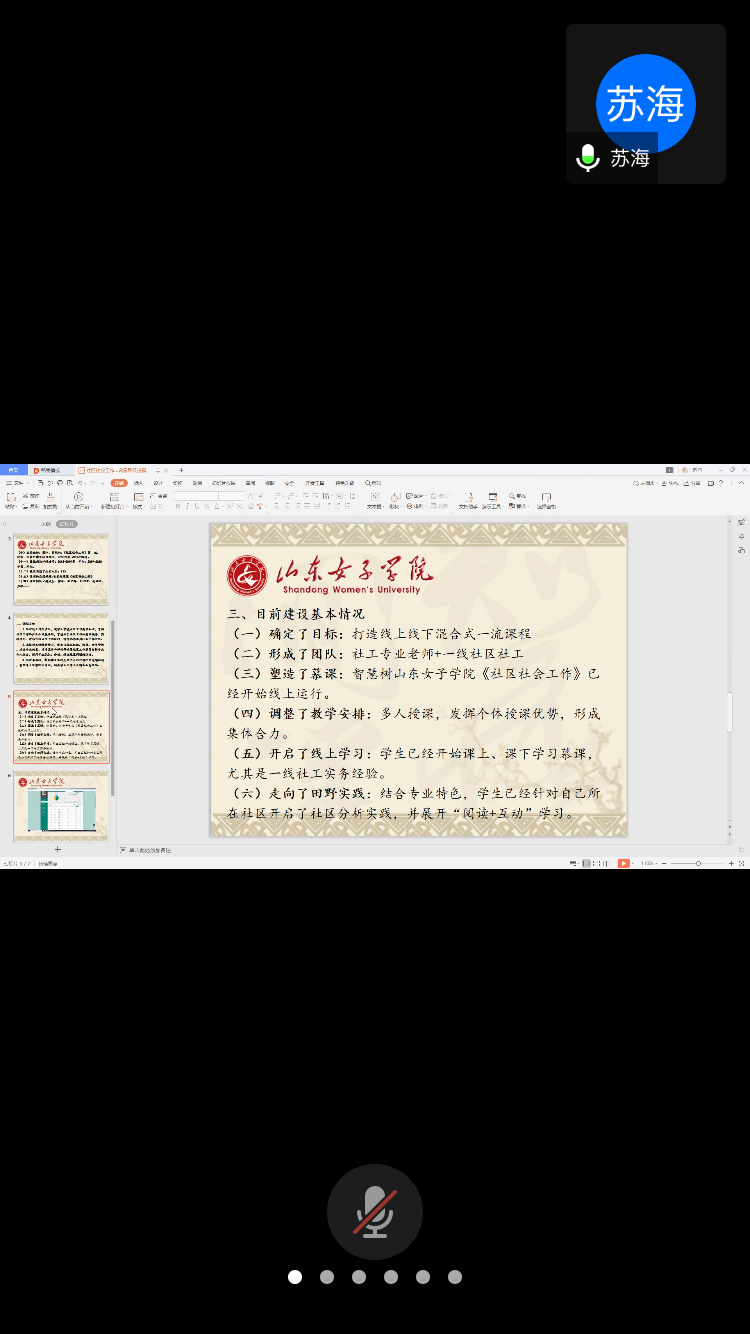
Task: Open the 插入 ribbon tab
Action: point(139,483)
